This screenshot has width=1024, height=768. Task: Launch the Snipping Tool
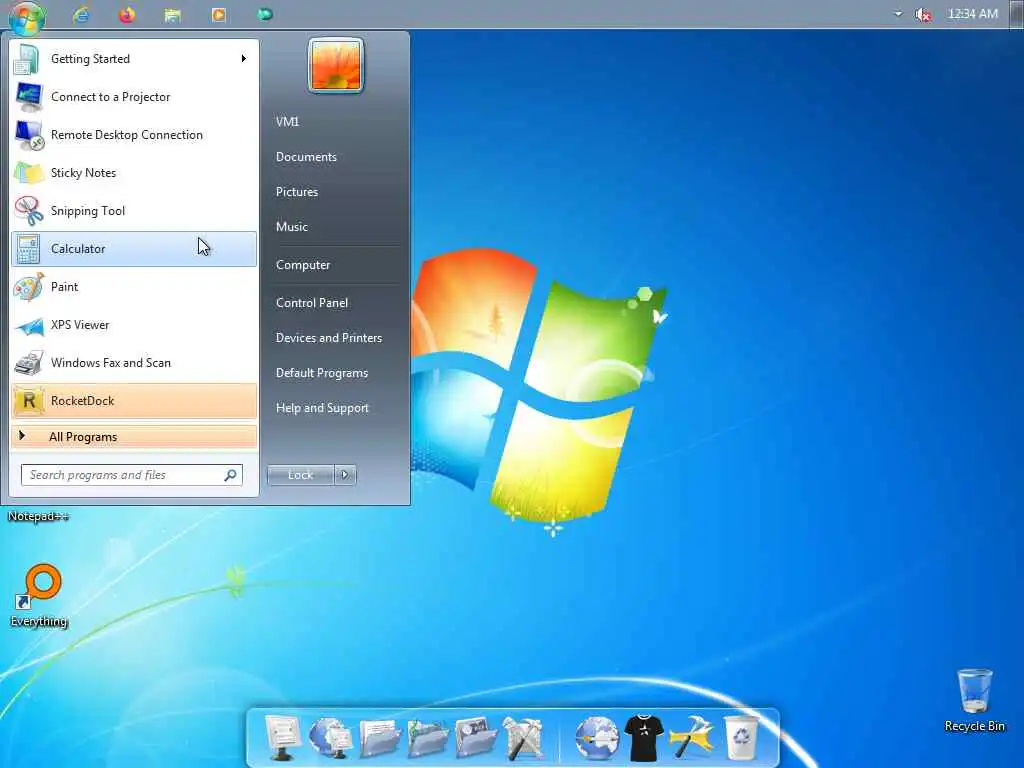[x=134, y=210]
